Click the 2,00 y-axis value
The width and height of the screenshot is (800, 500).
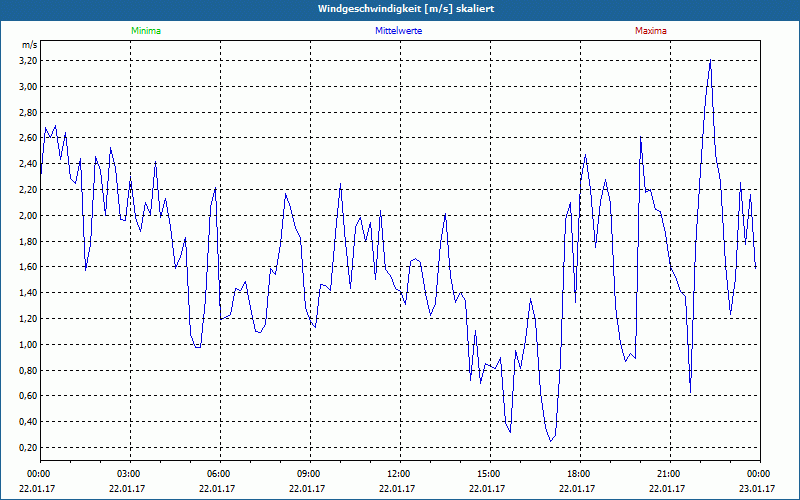coord(29,215)
